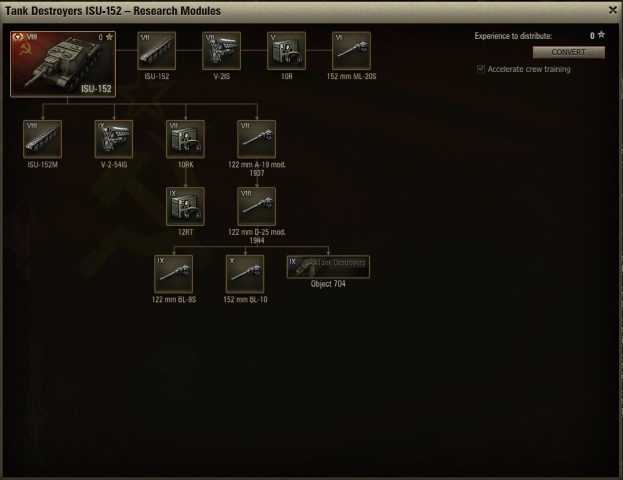Screen dimensions: 623x480
Task: Select the 122 mm BL-9S gun module
Action: point(174,274)
